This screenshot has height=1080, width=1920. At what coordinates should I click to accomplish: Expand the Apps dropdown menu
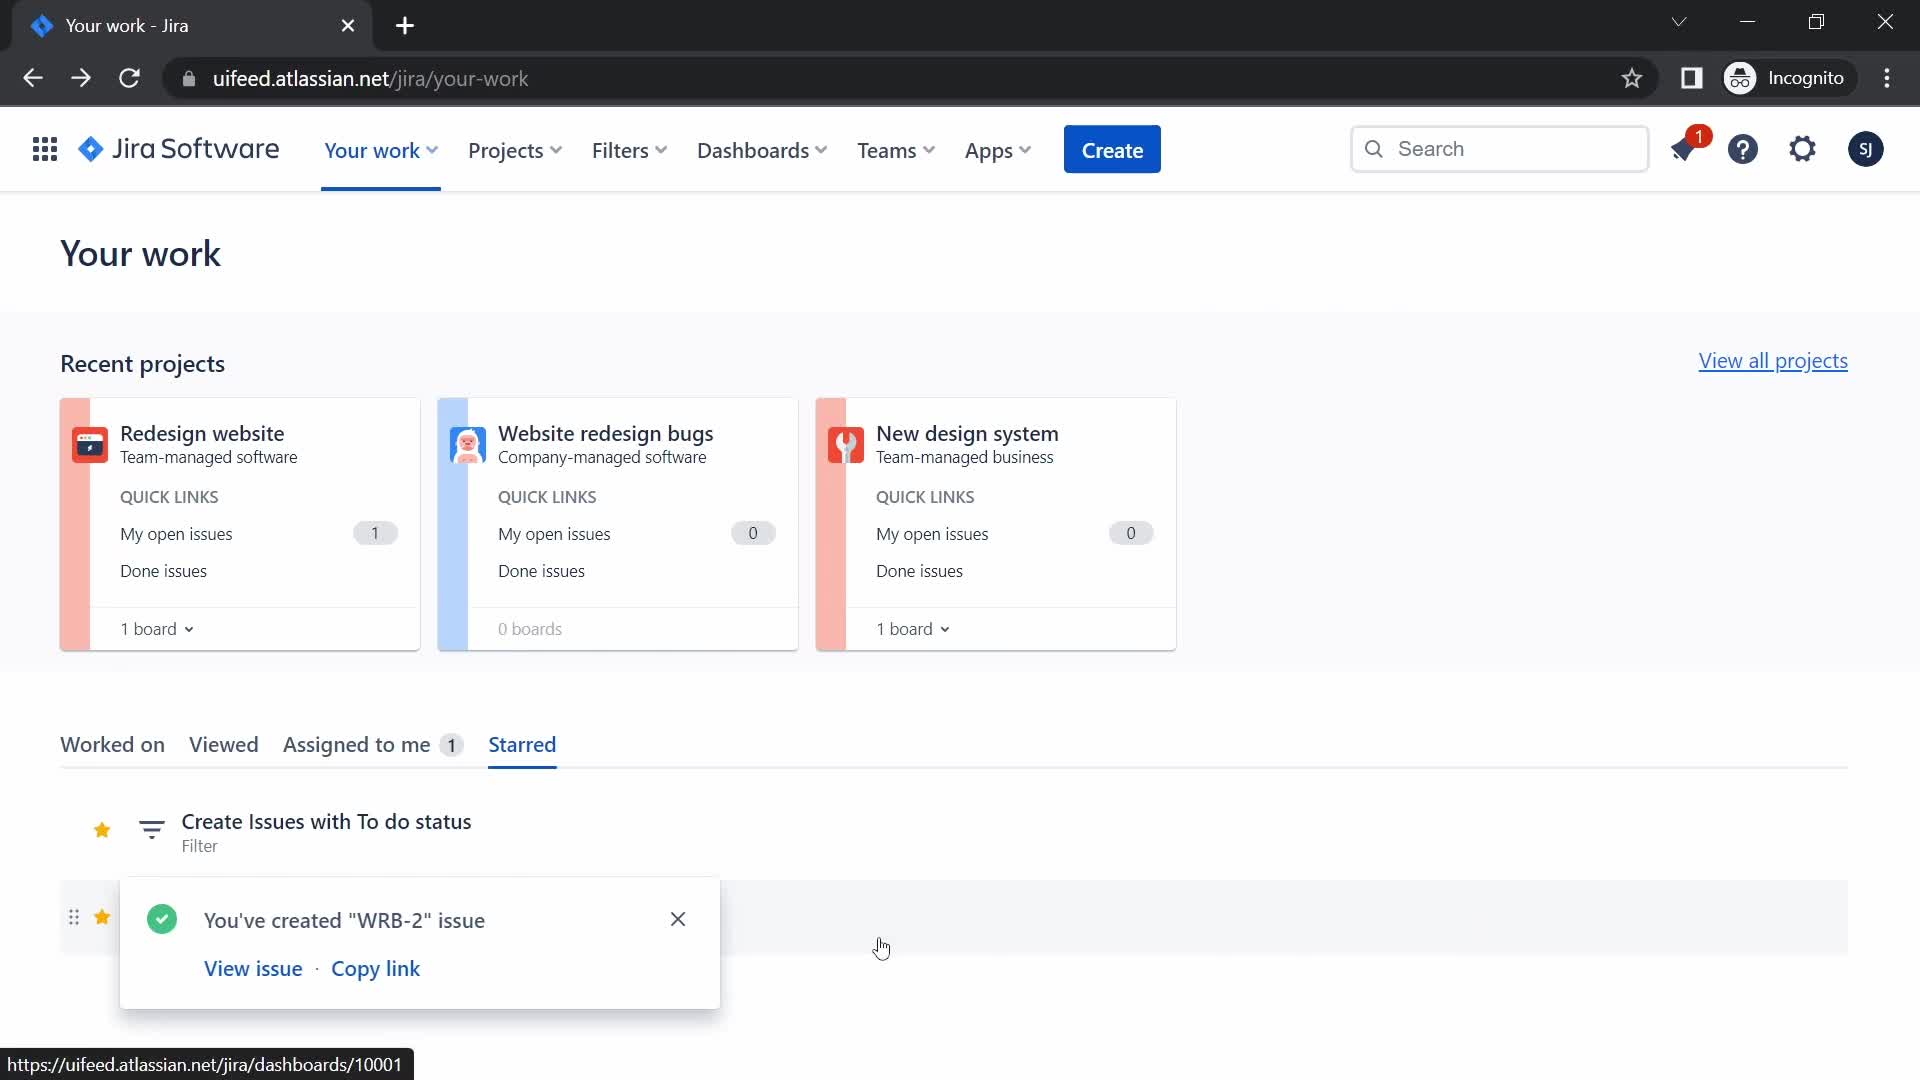pos(997,150)
